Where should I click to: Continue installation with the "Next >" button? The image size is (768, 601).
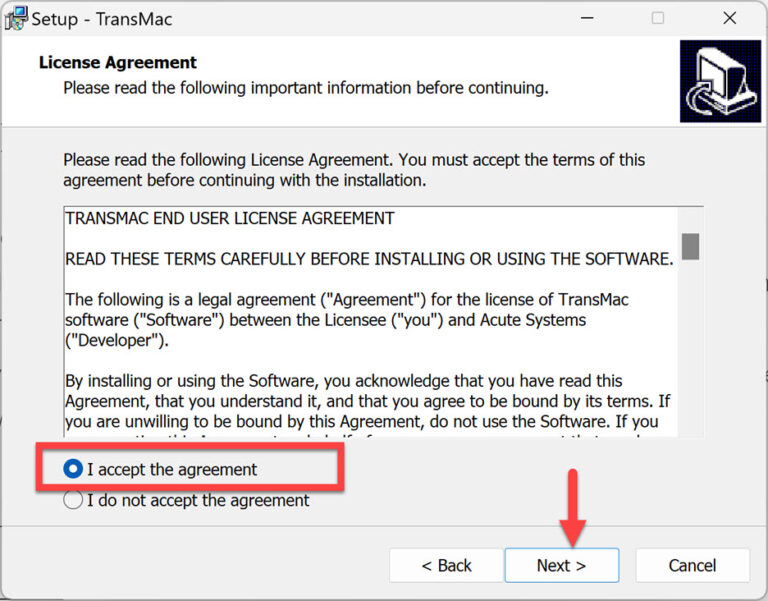562,565
